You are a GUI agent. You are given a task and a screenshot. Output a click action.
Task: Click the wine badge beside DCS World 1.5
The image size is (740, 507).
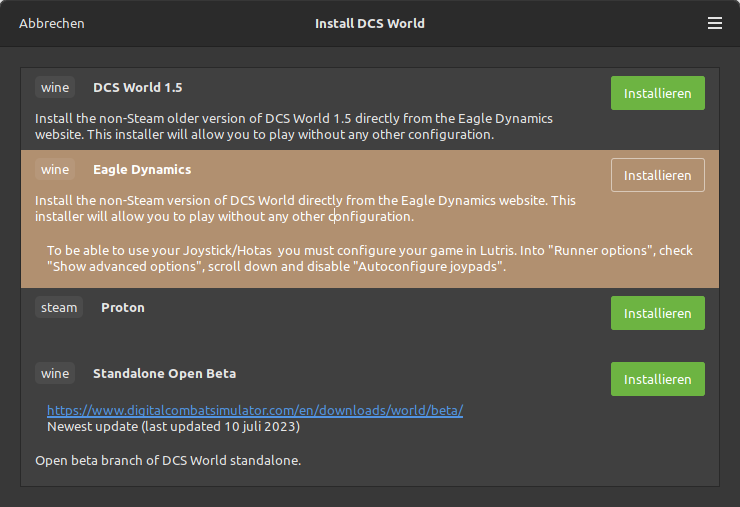click(55, 87)
